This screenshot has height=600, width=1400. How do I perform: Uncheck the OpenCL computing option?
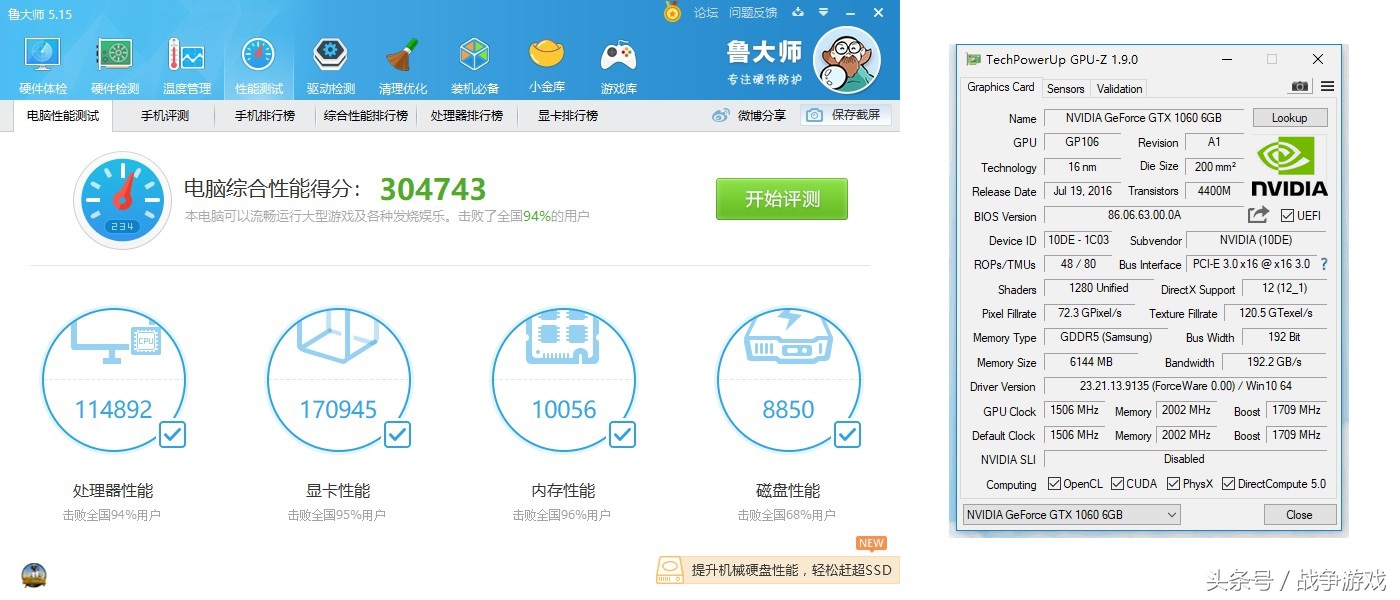click(1054, 483)
